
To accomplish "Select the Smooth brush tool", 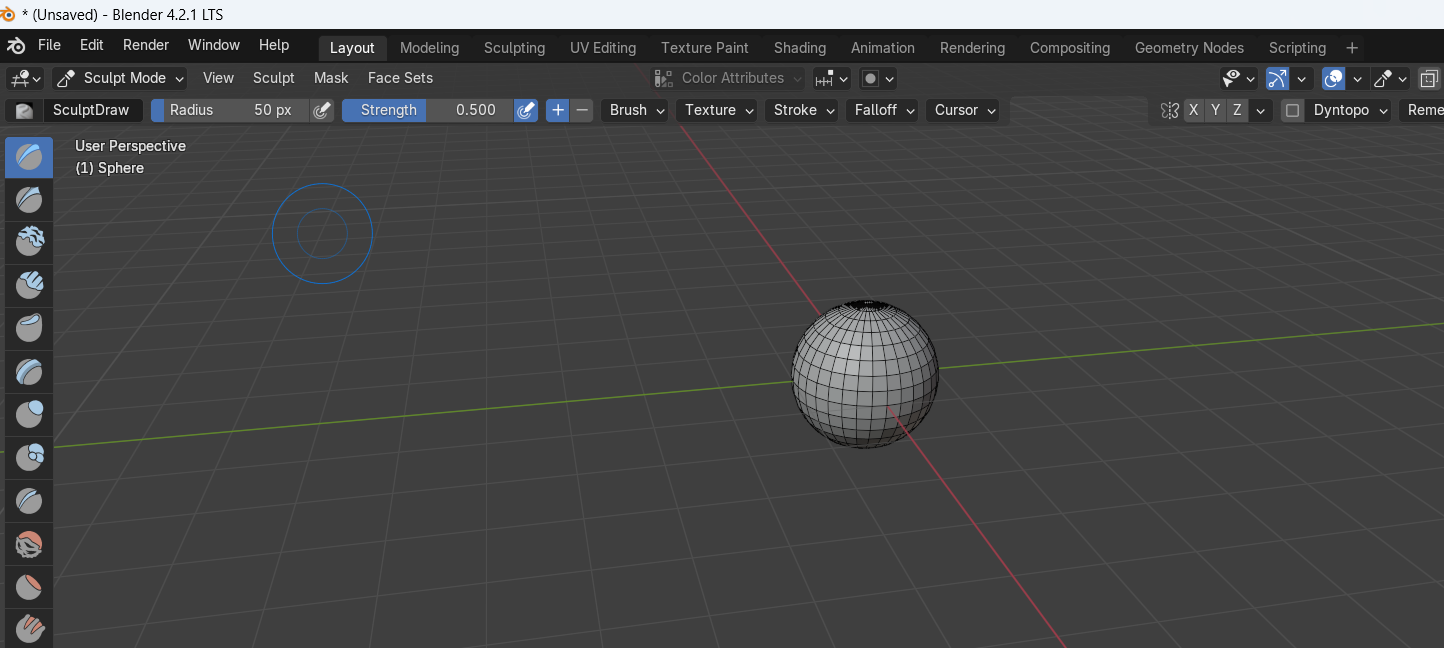I will pos(29,545).
